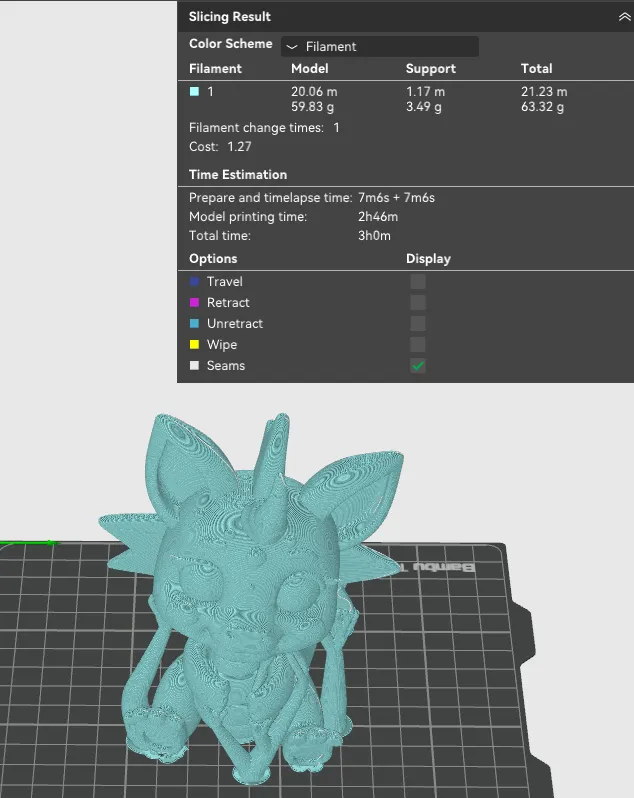634x798 pixels.
Task: Click the Slicing Result title
Action: click(x=229, y=17)
